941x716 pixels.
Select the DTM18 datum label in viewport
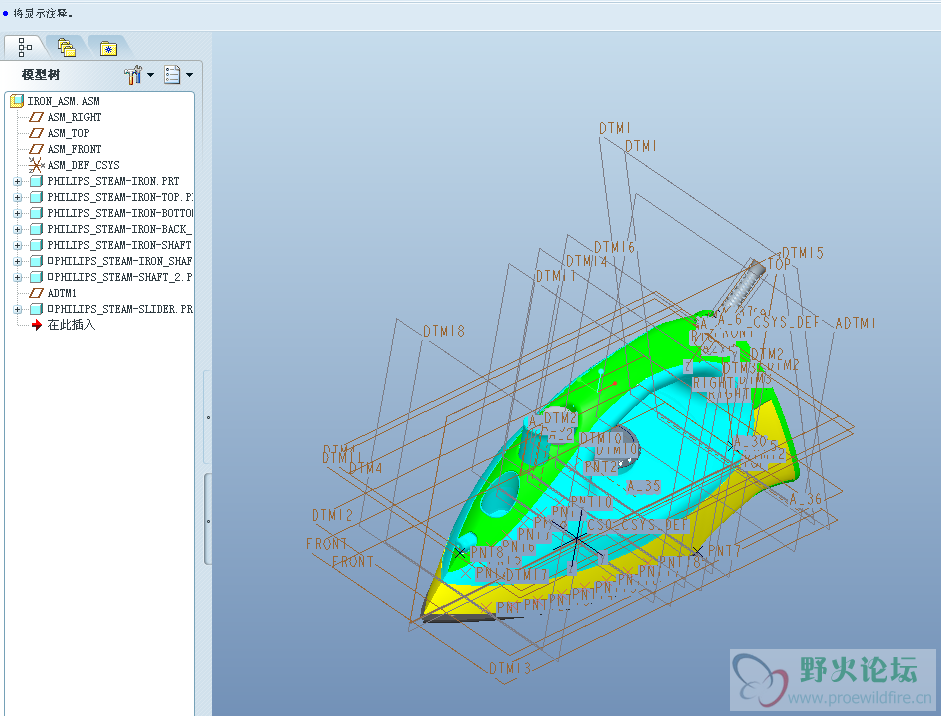click(x=443, y=331)
